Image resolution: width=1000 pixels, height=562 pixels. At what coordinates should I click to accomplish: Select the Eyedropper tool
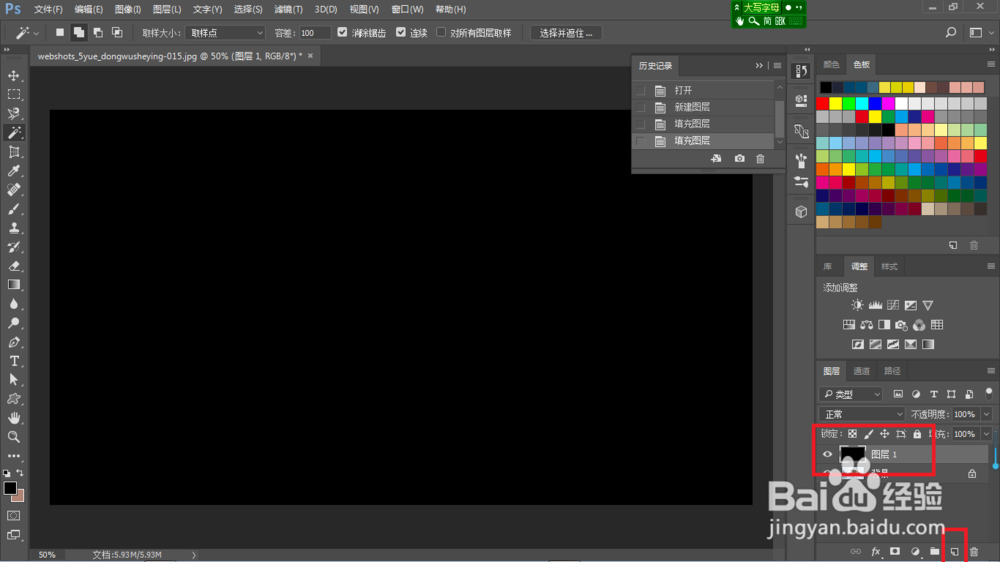coord(13,170)
